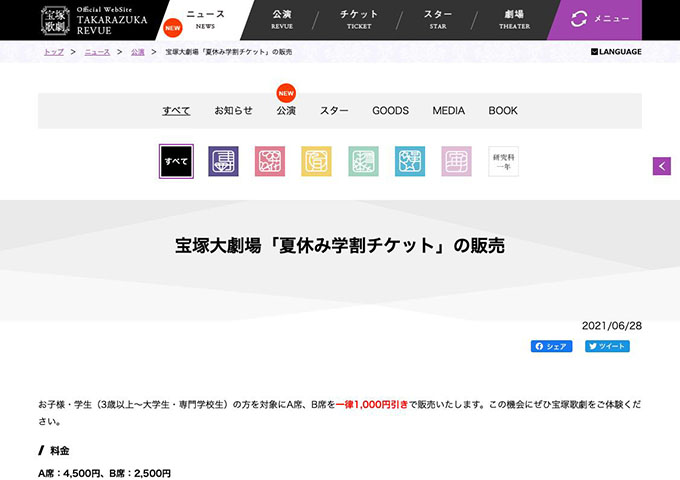Click the NEW badge above 公演 filter
680x480 pixels.
[286, 93]
